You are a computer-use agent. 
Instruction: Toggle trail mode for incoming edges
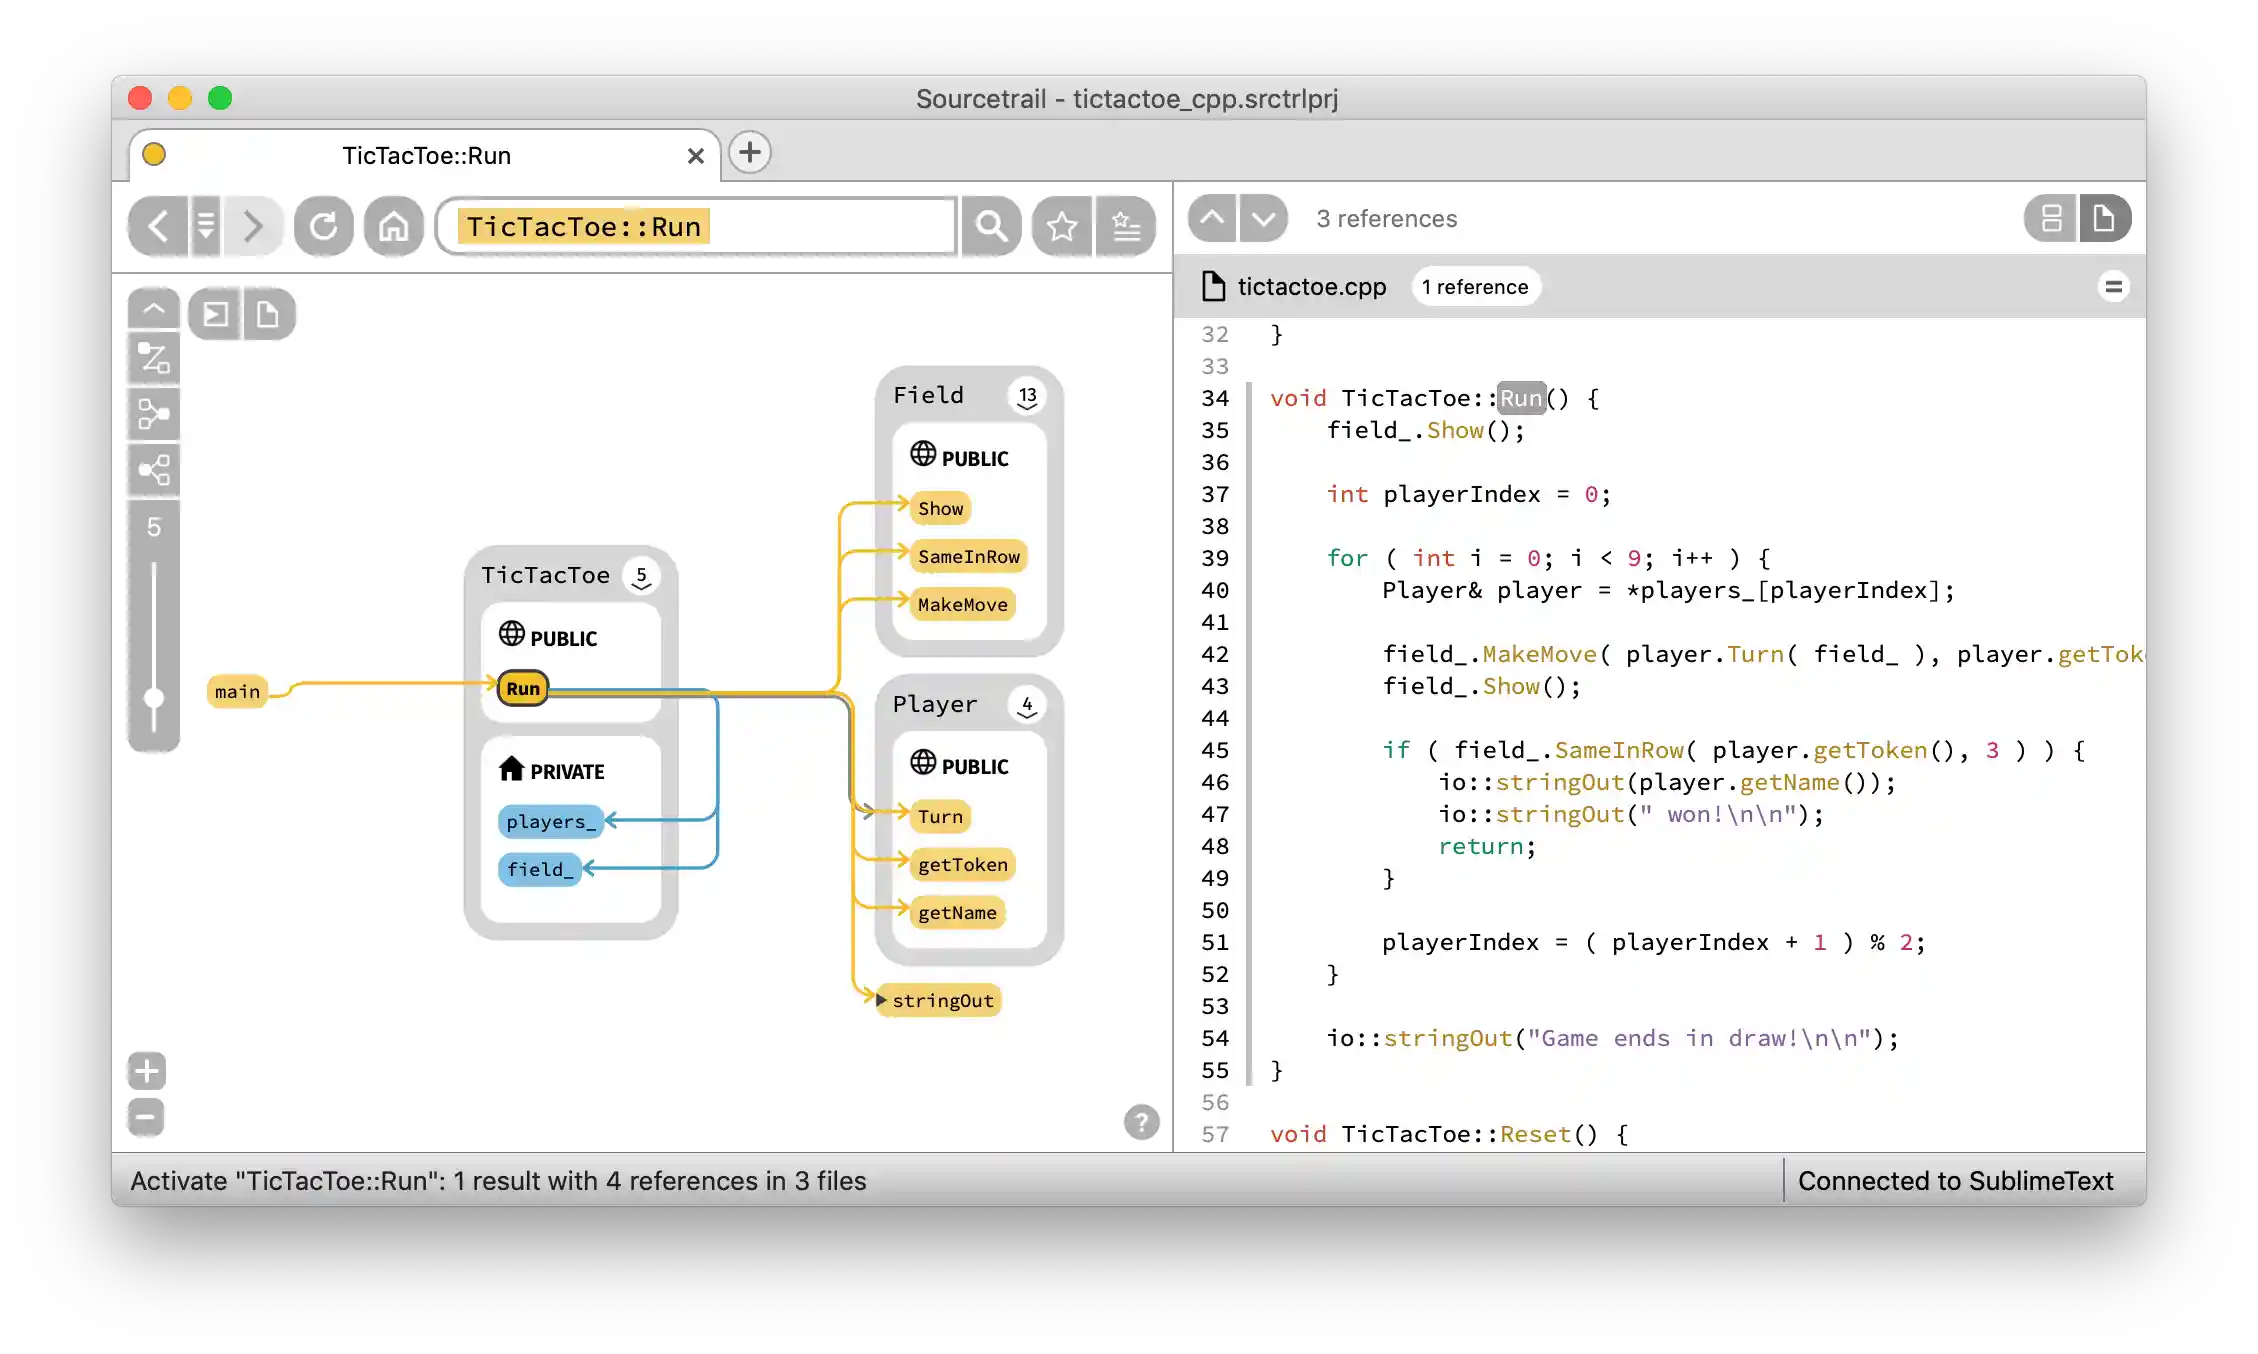(153, 413)
